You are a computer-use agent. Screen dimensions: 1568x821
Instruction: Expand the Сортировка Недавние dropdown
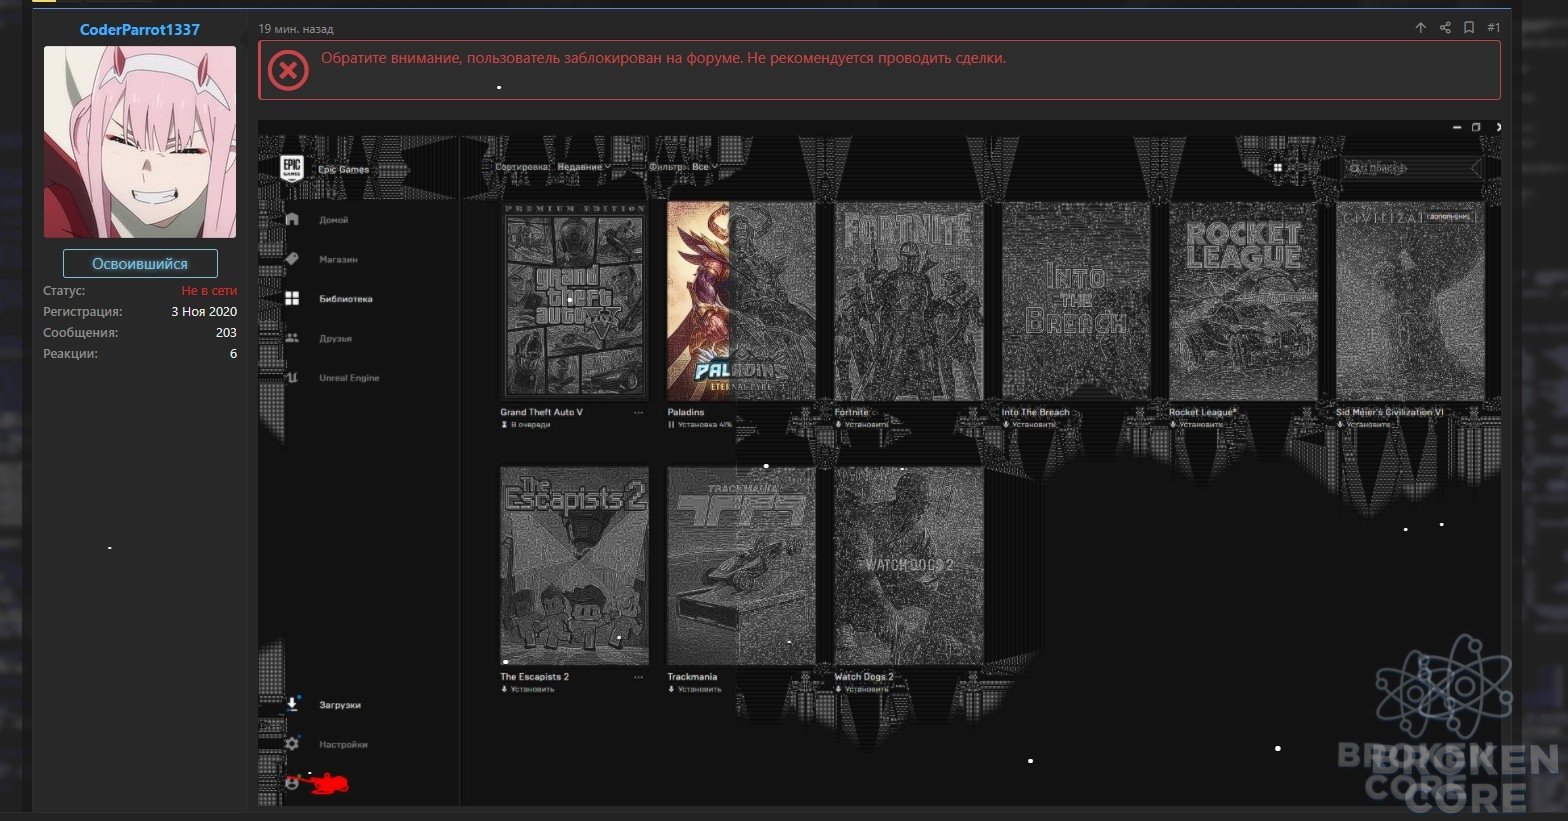click(x=552, y=167)
